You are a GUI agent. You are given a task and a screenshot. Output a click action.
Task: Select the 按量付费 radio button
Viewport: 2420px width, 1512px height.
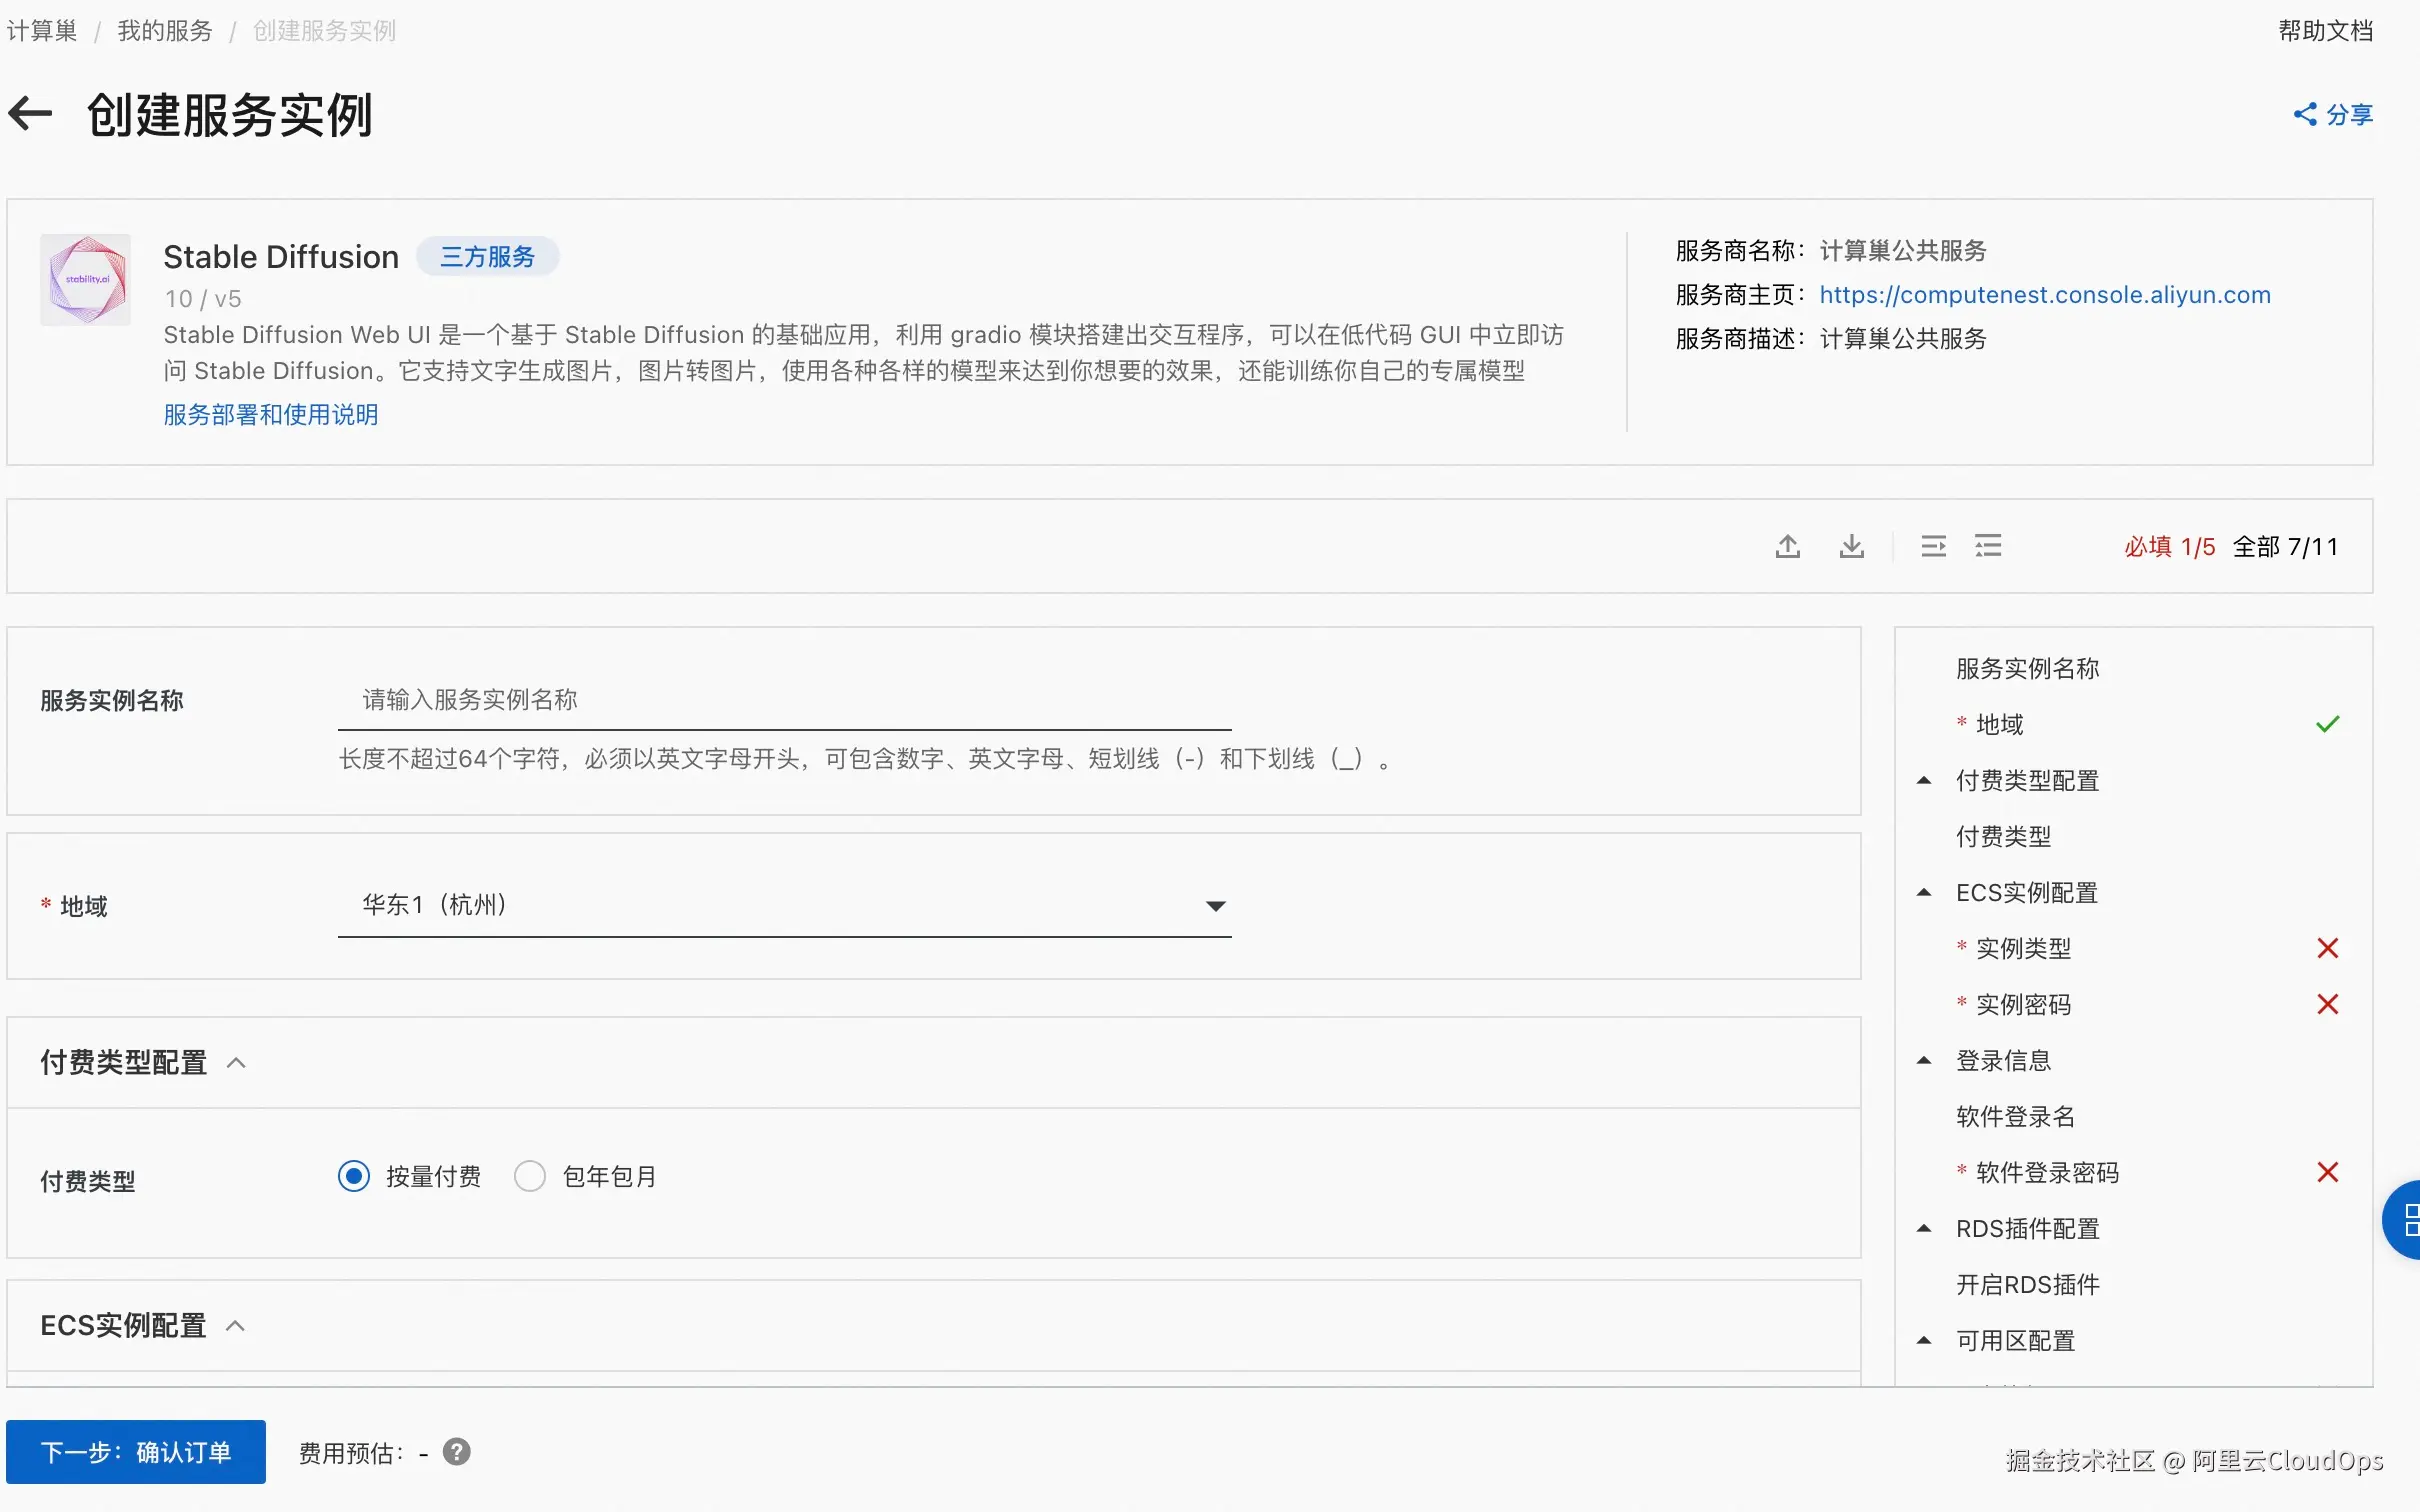[x=354, y=1176]
